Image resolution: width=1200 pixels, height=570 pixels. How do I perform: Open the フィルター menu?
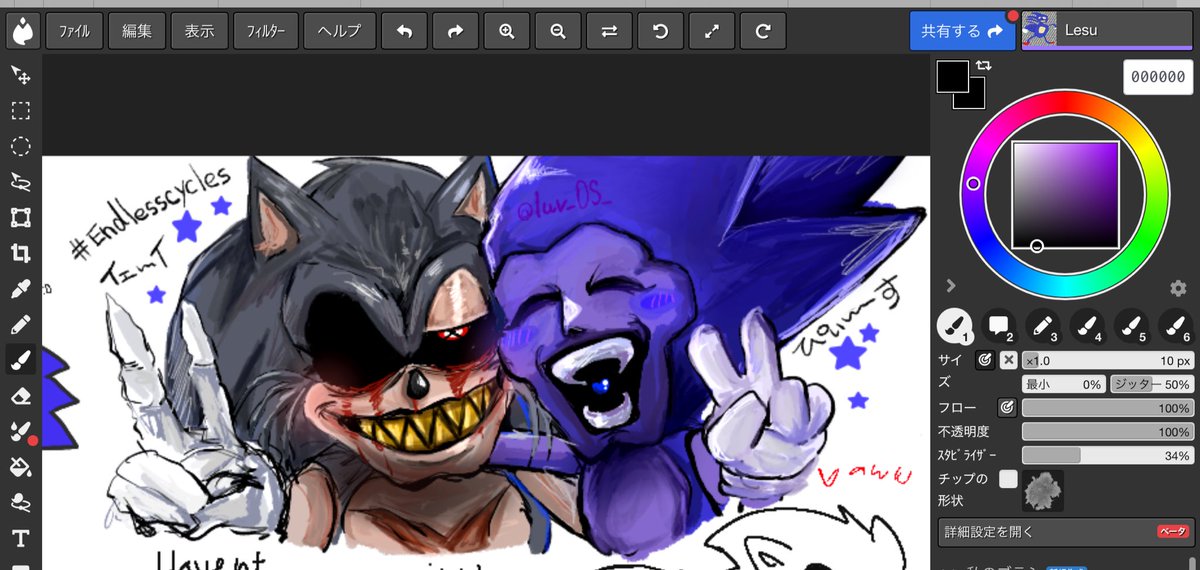coord(266,31)
